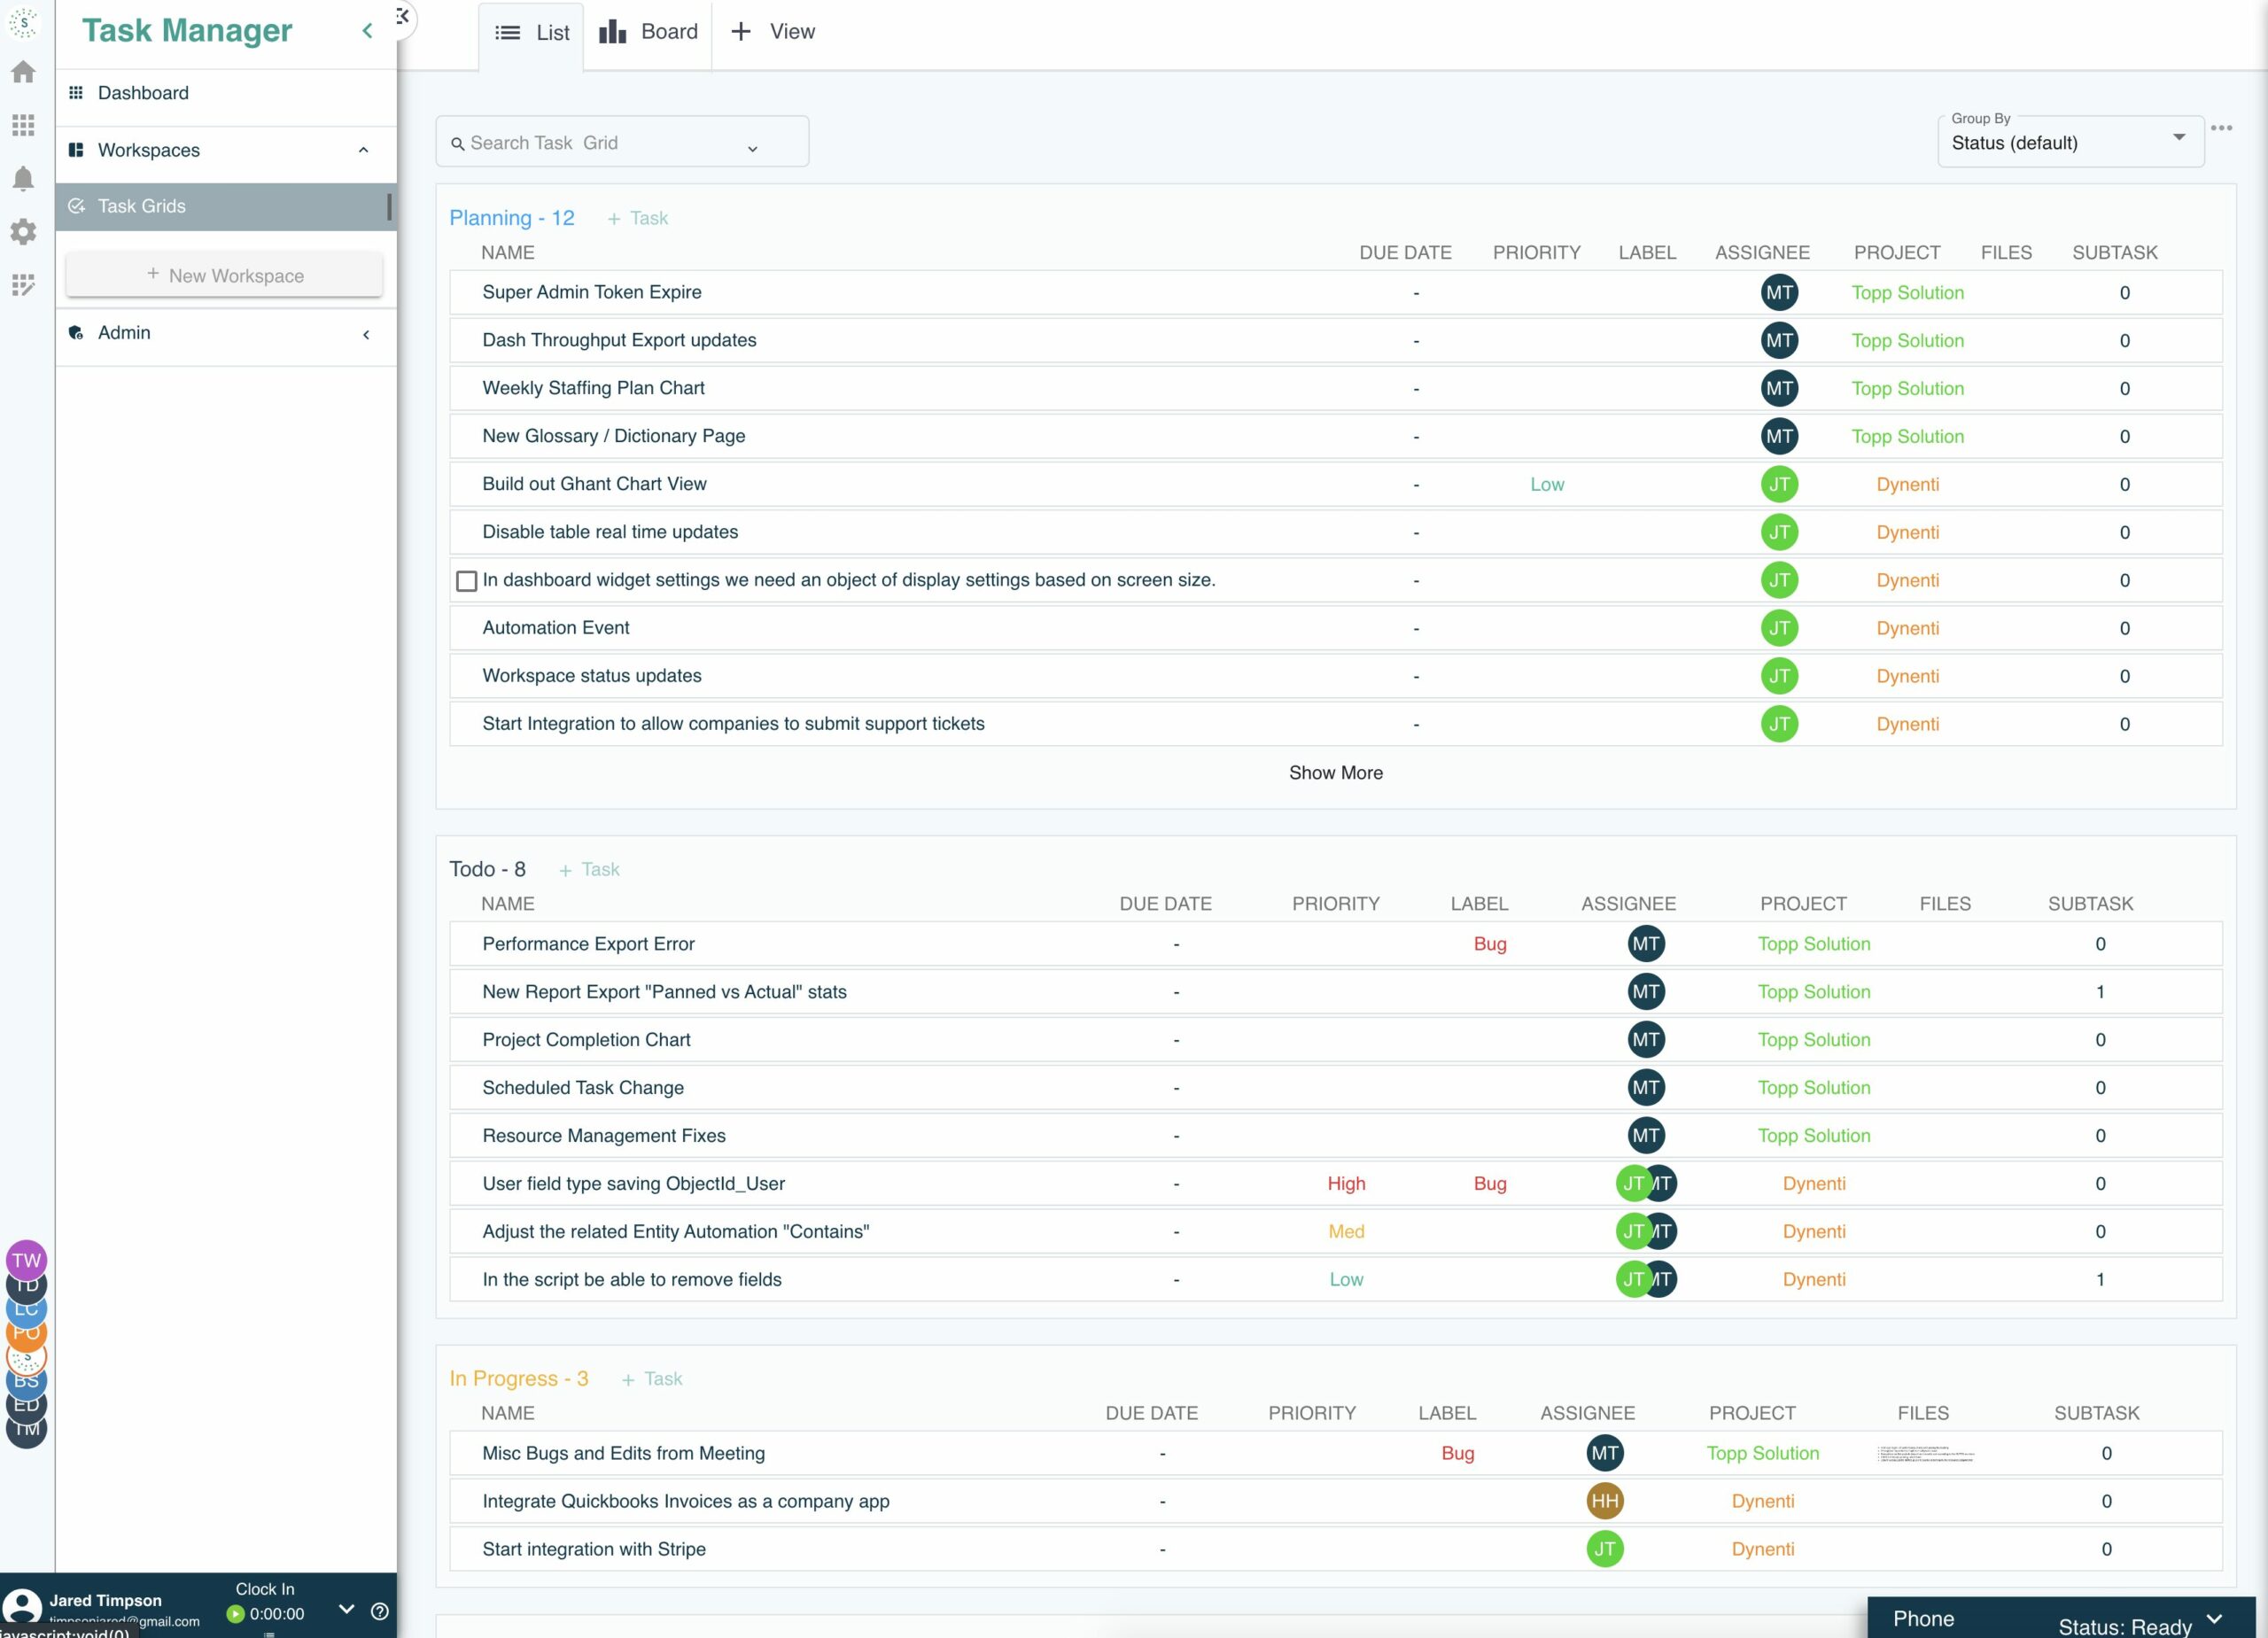Click the Bug label on Performance Export Error
Image resolution: width=2268 pixels, height=1638 pixels.
pos(1489,944)
